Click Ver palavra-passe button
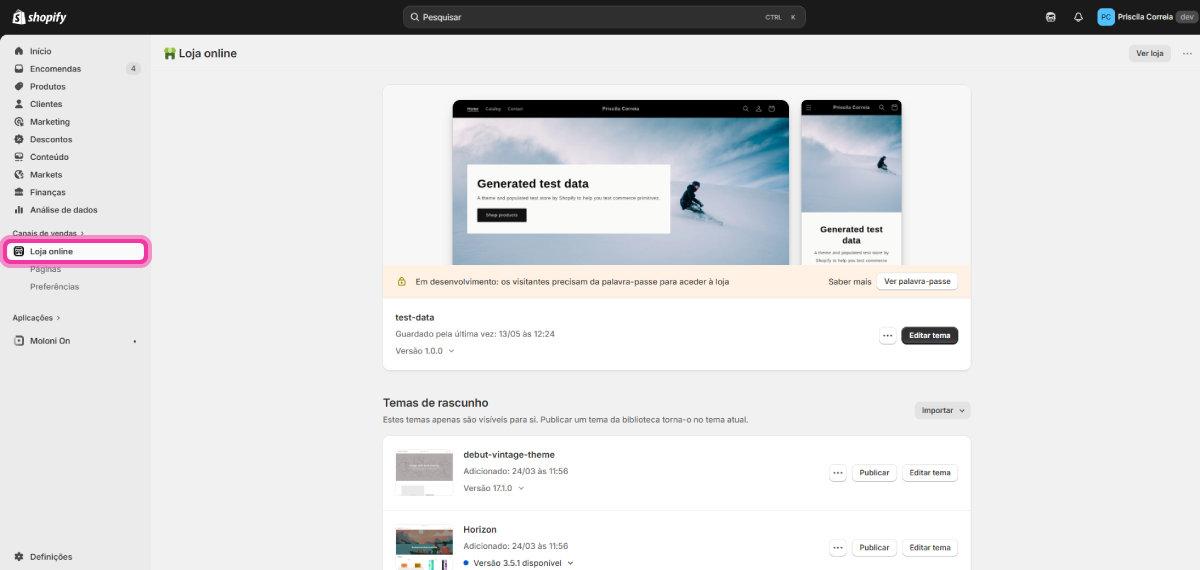This screenshot has height=570, width=1200. coord(917,282)
